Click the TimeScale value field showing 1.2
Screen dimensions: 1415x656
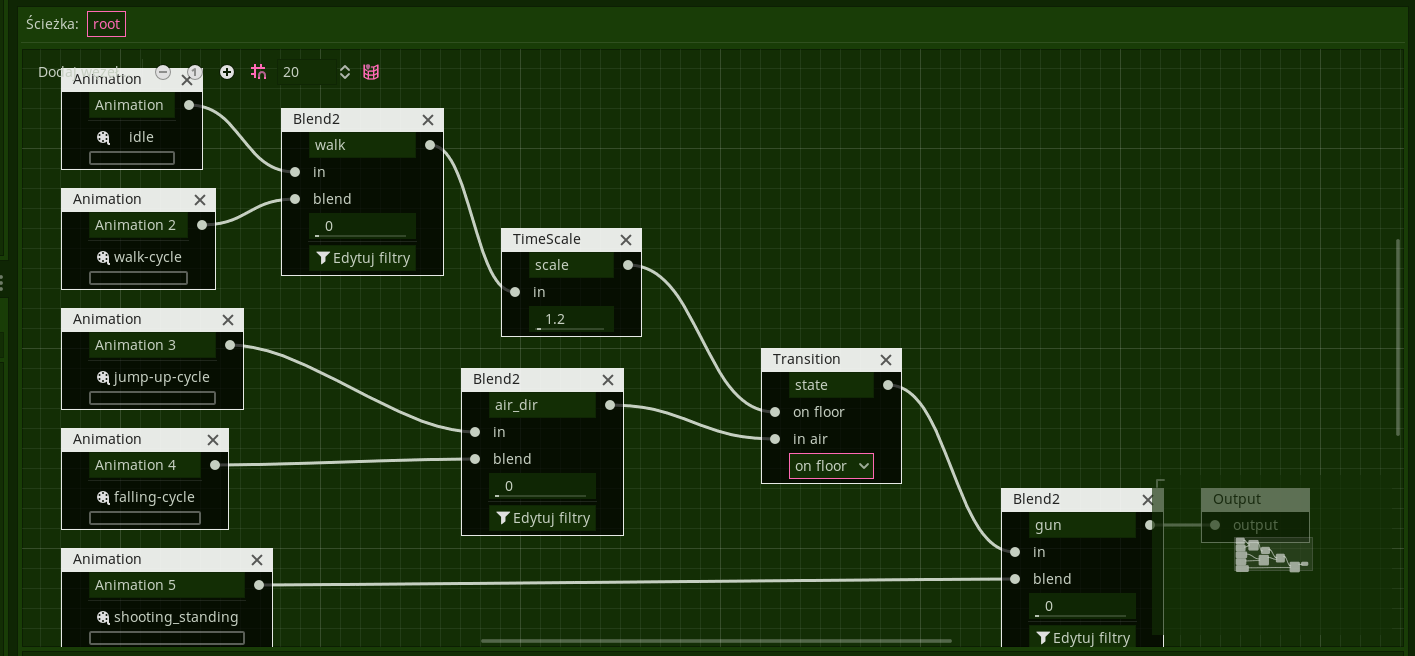click(x=571, y=318)
